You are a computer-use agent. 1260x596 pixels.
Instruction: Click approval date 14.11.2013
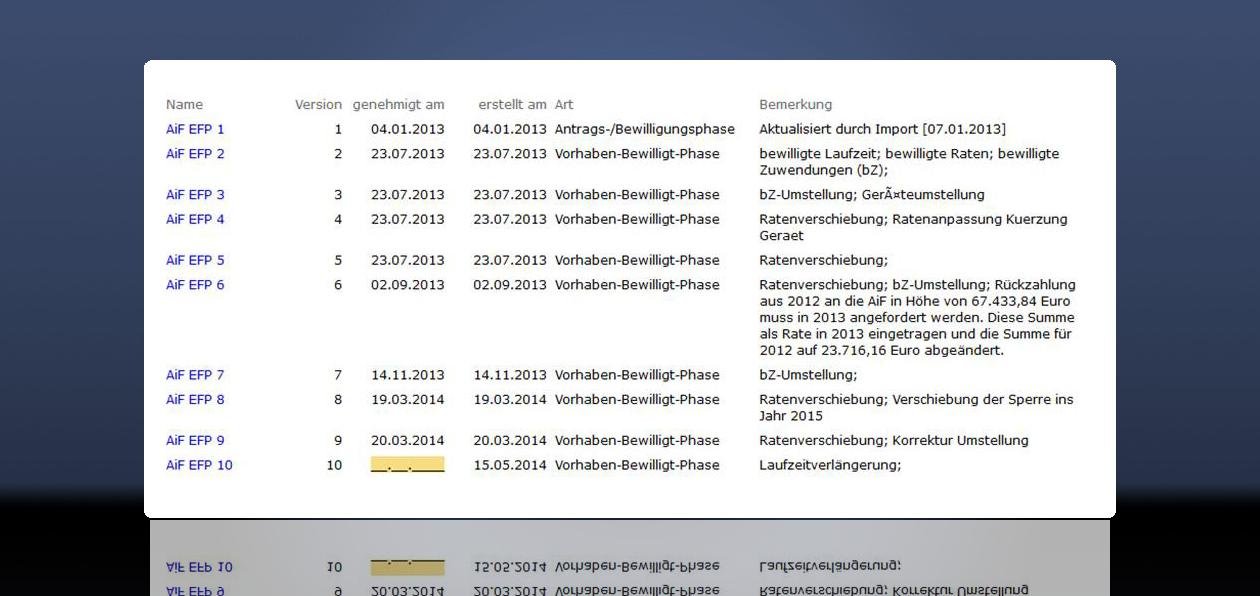click(407, 375)
